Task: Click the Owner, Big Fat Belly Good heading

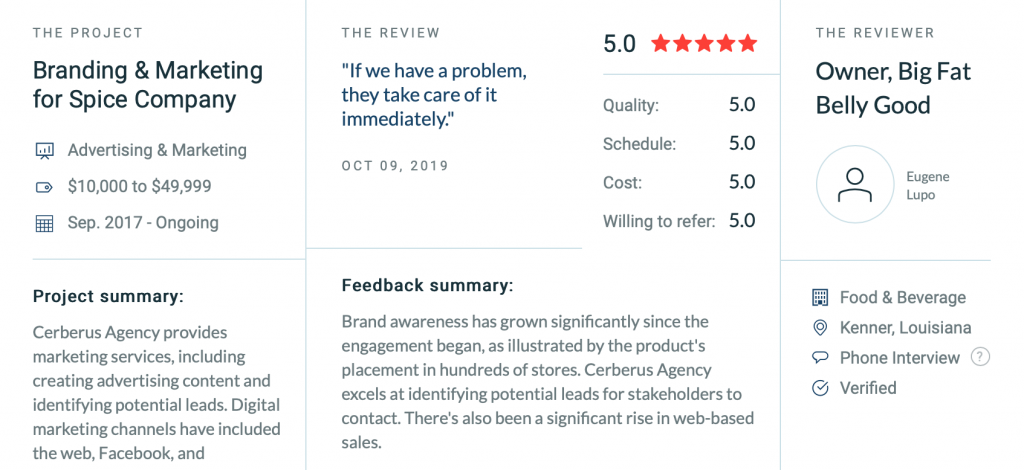Action: point(893,88)
